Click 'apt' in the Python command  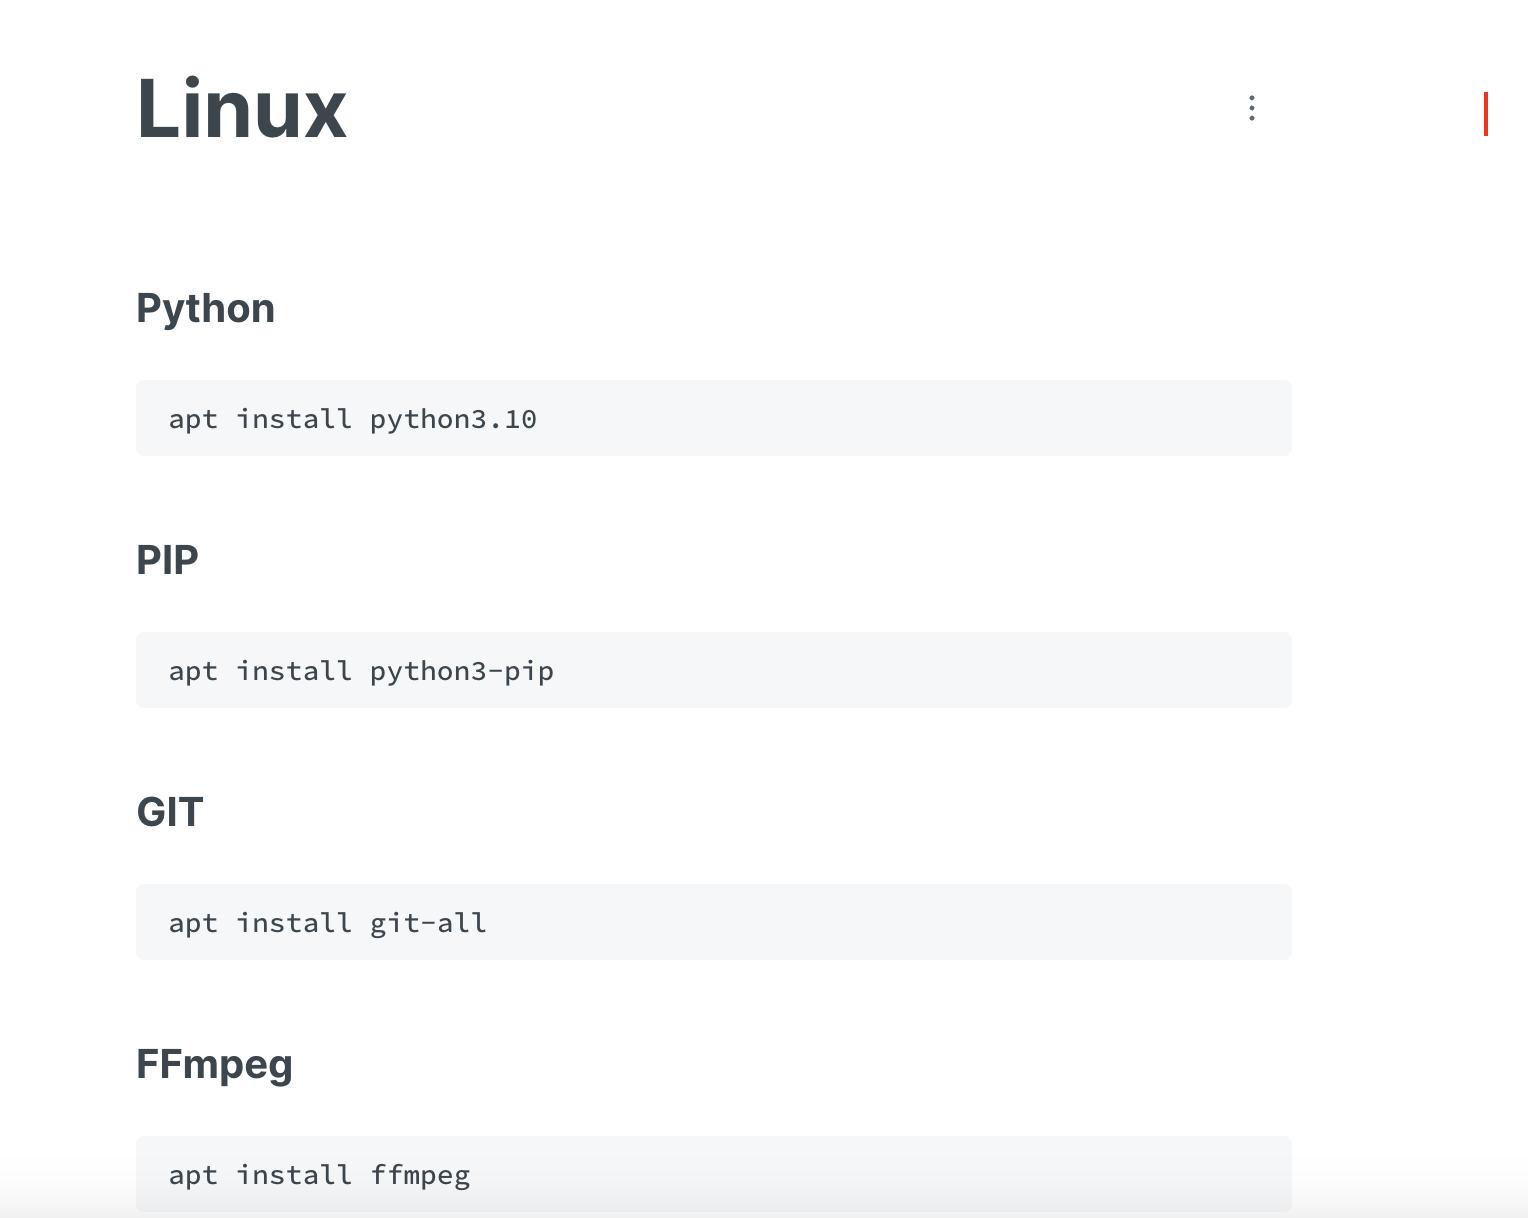193,420
